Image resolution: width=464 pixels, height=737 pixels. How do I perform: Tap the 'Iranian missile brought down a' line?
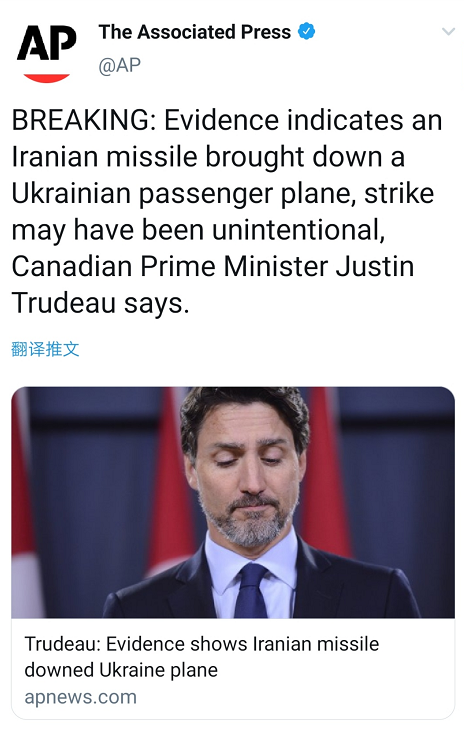coord(208,157)
